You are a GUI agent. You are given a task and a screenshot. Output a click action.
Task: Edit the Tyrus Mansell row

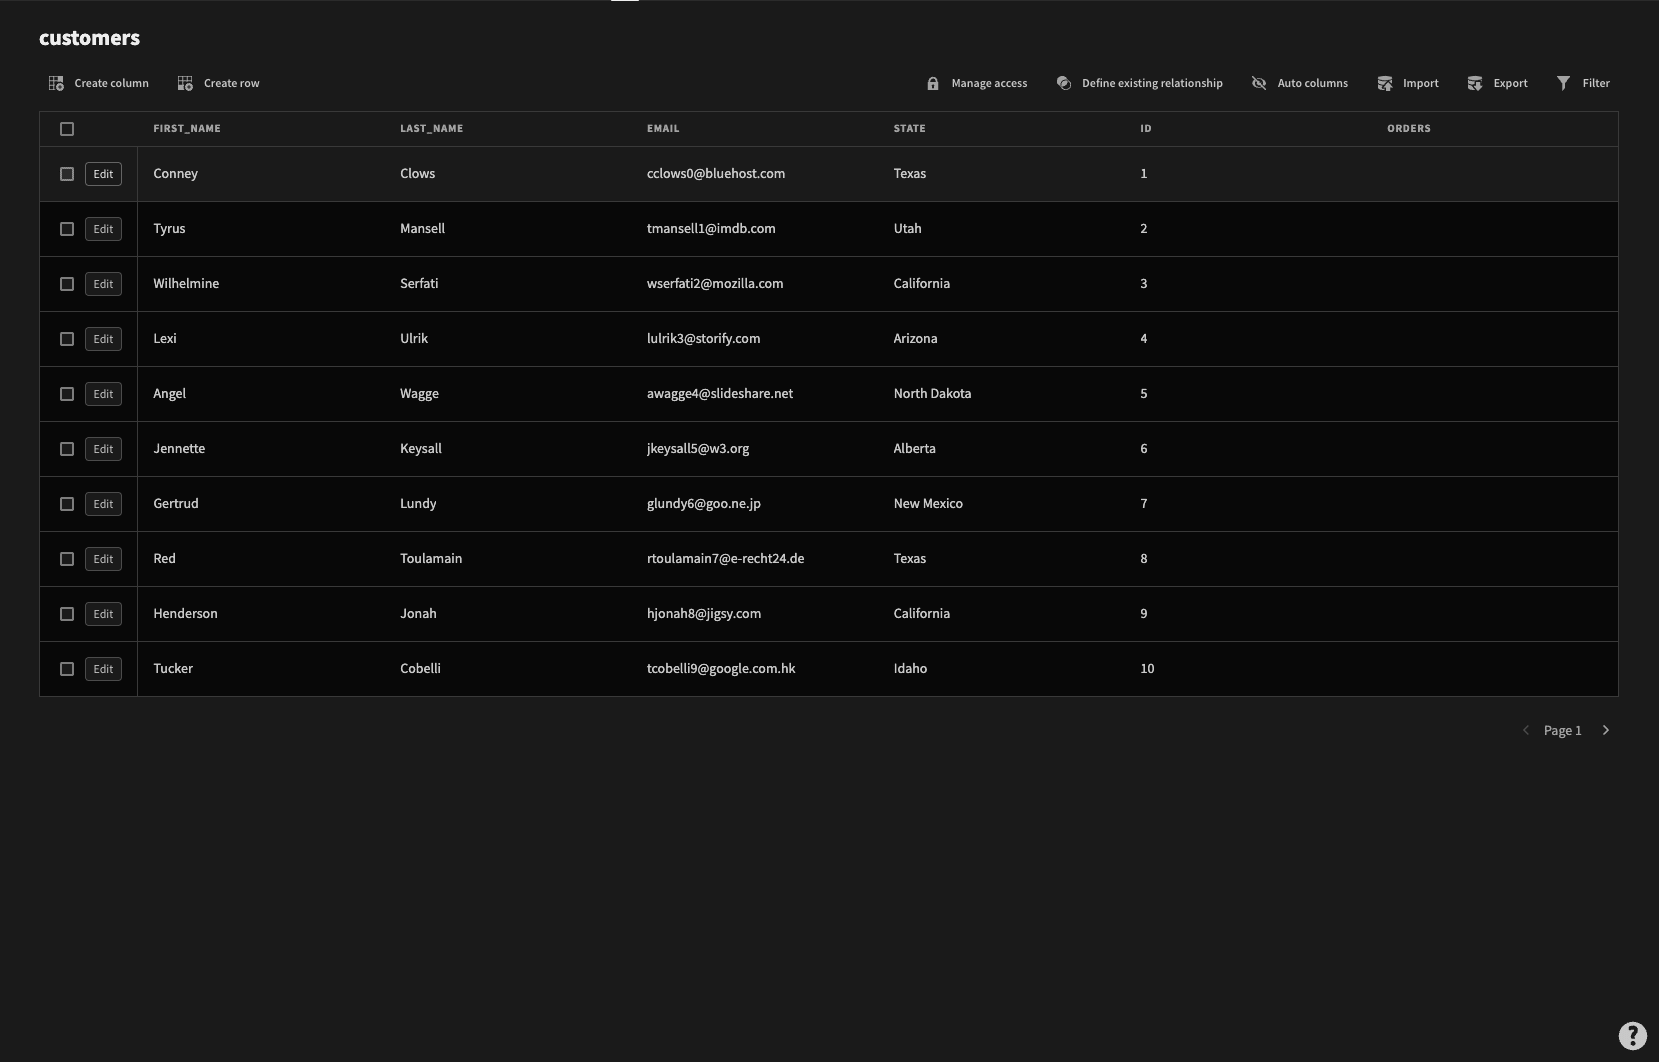pyautogui.click(x=103, y=229)
